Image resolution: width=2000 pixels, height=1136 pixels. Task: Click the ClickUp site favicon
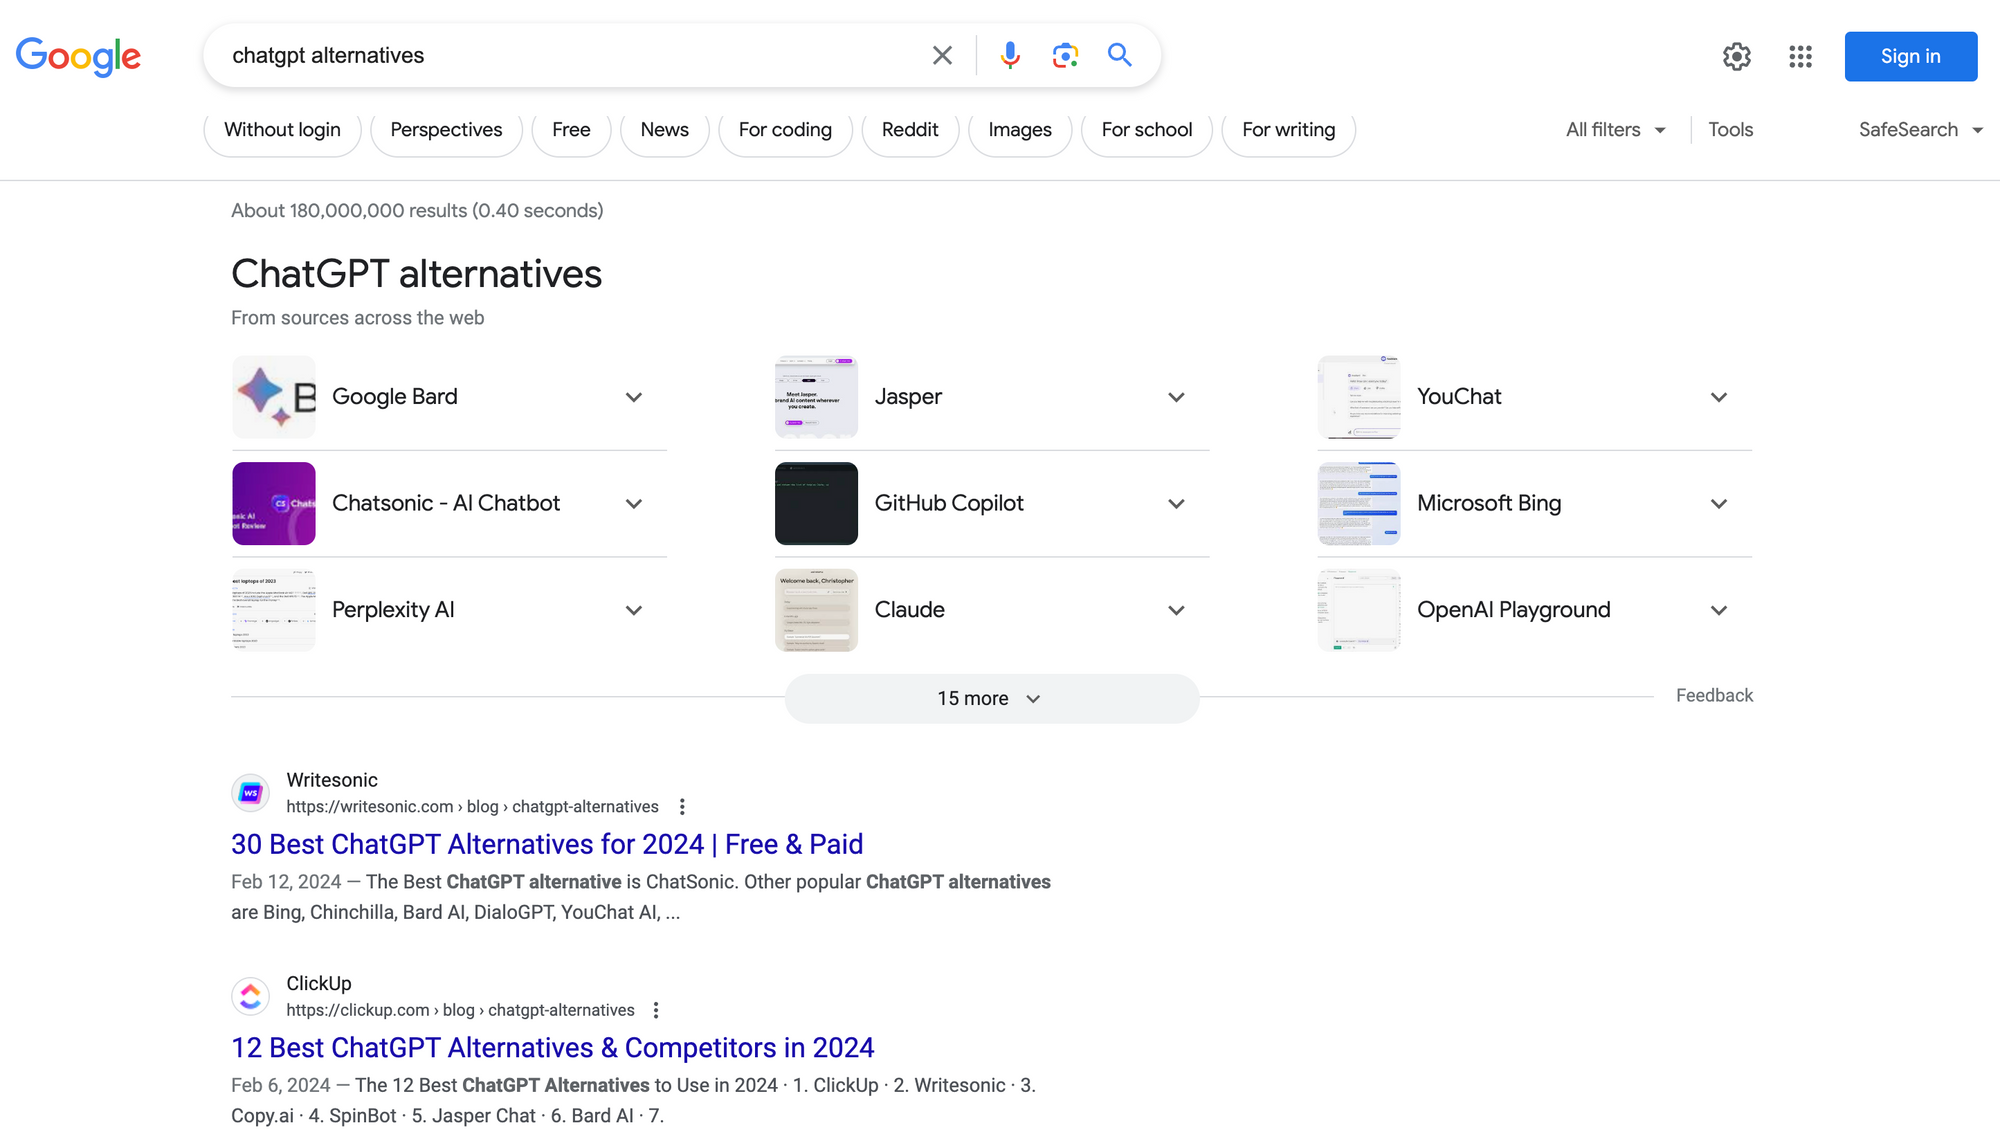click(x=250, y=996)
